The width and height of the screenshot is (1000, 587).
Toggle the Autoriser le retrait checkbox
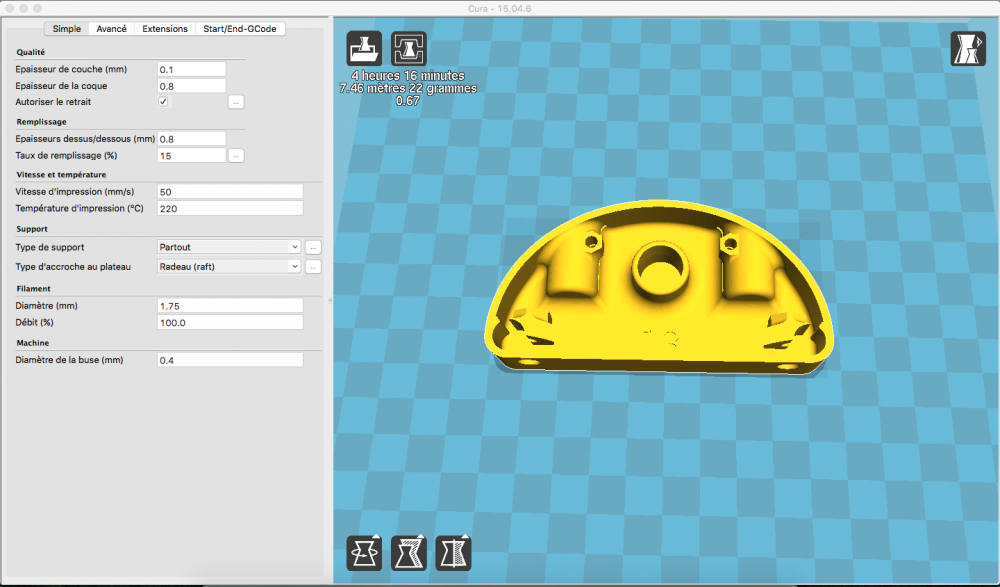(x=163, y=102)
